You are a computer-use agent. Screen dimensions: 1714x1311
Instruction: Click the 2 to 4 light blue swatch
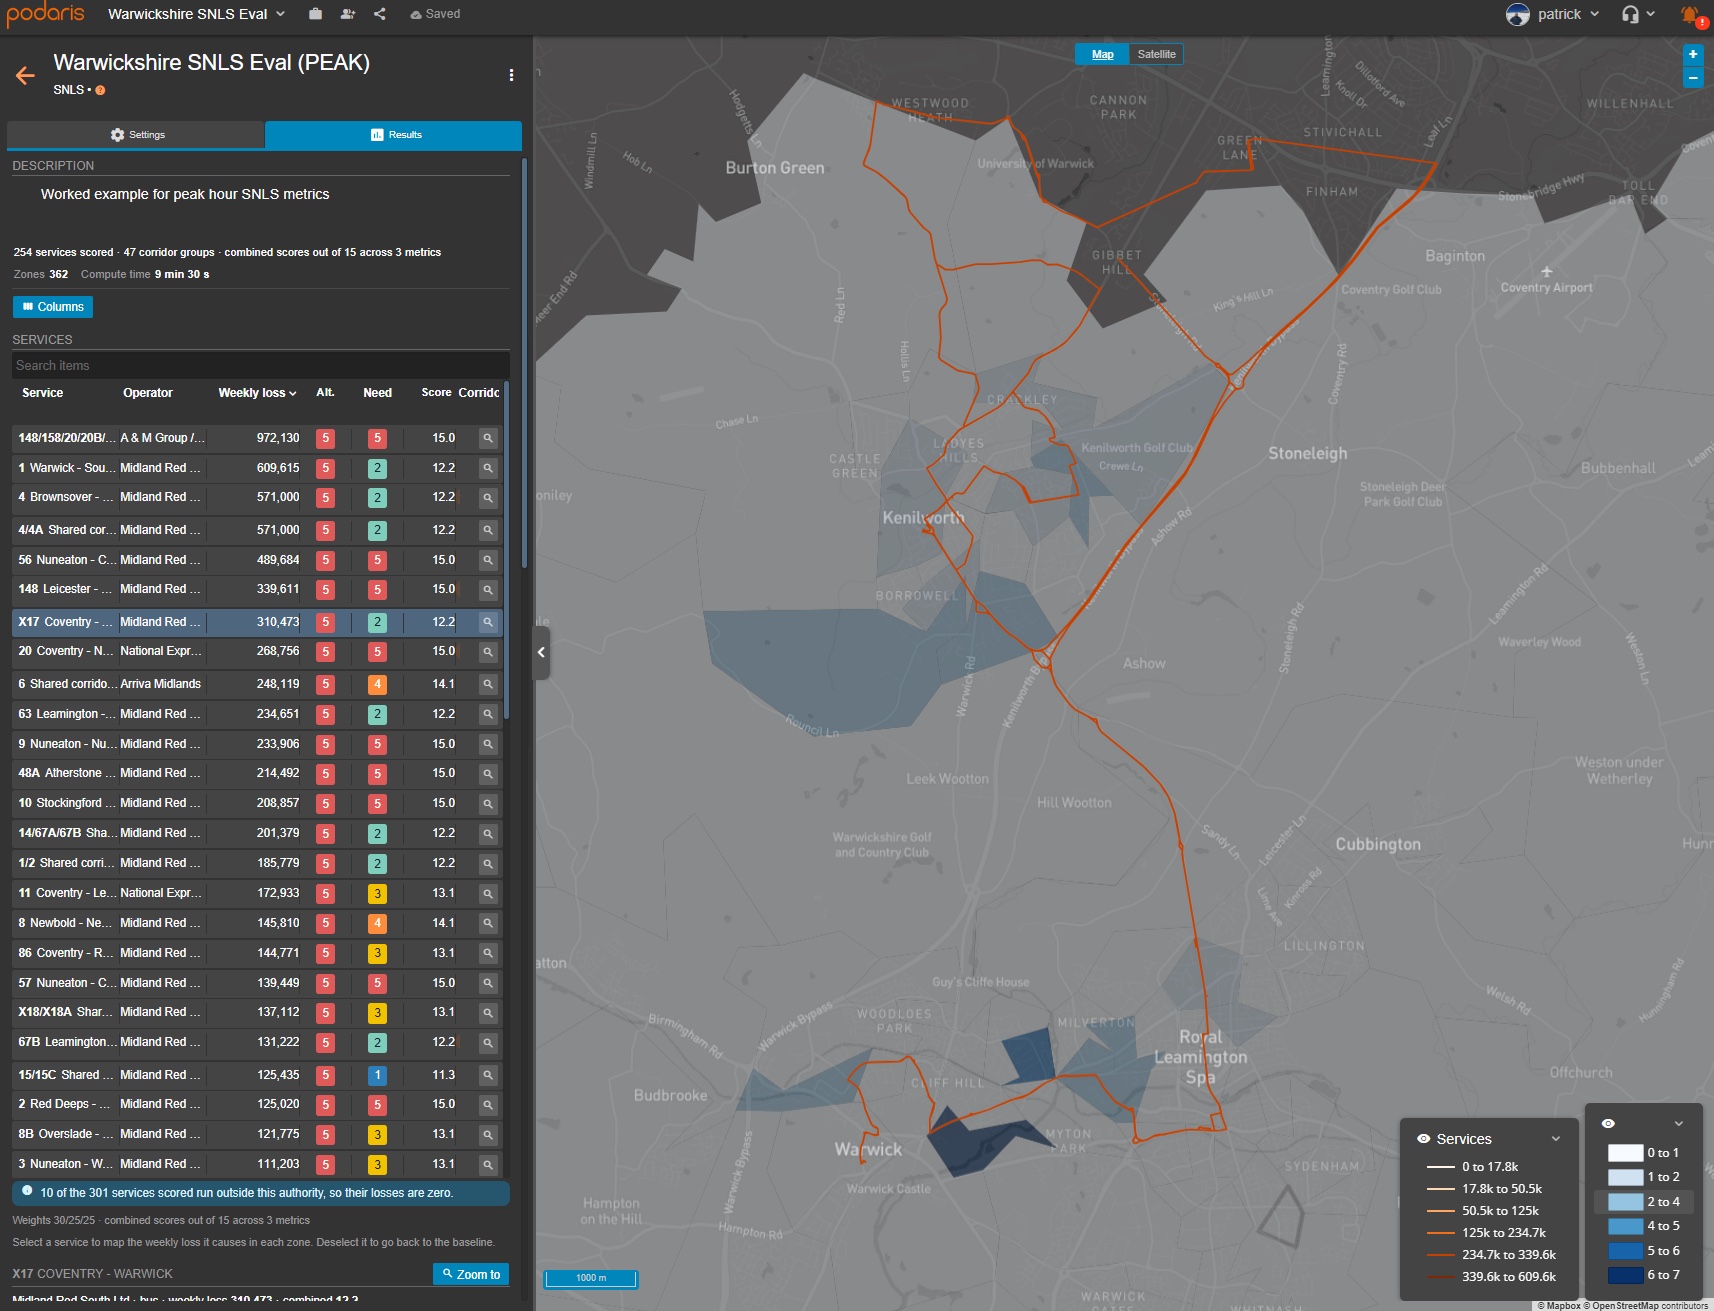pos(1625,1202)
